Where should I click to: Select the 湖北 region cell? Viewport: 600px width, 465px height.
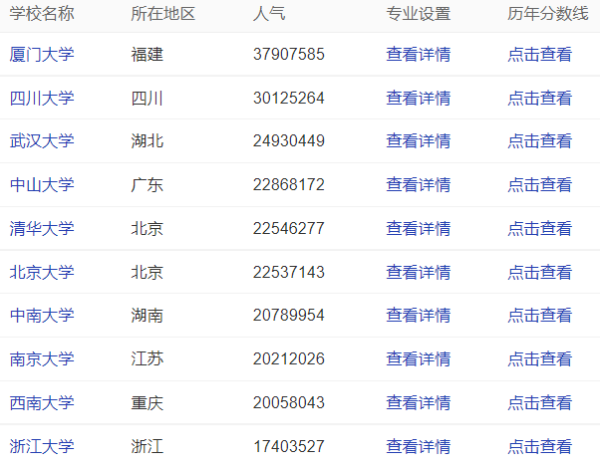[147, 141]
